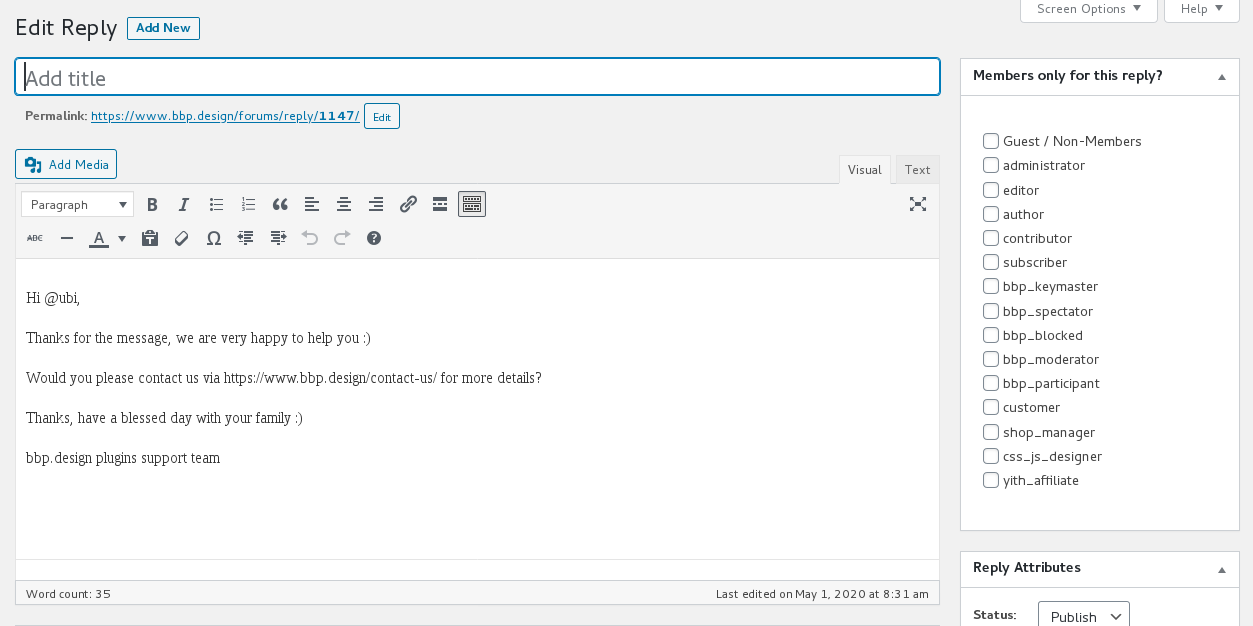Image resolution: width=1253 pixels, height=626 pixels.
Task: Open the Status dropdown showing Publish
Action: coord(1083,617)
